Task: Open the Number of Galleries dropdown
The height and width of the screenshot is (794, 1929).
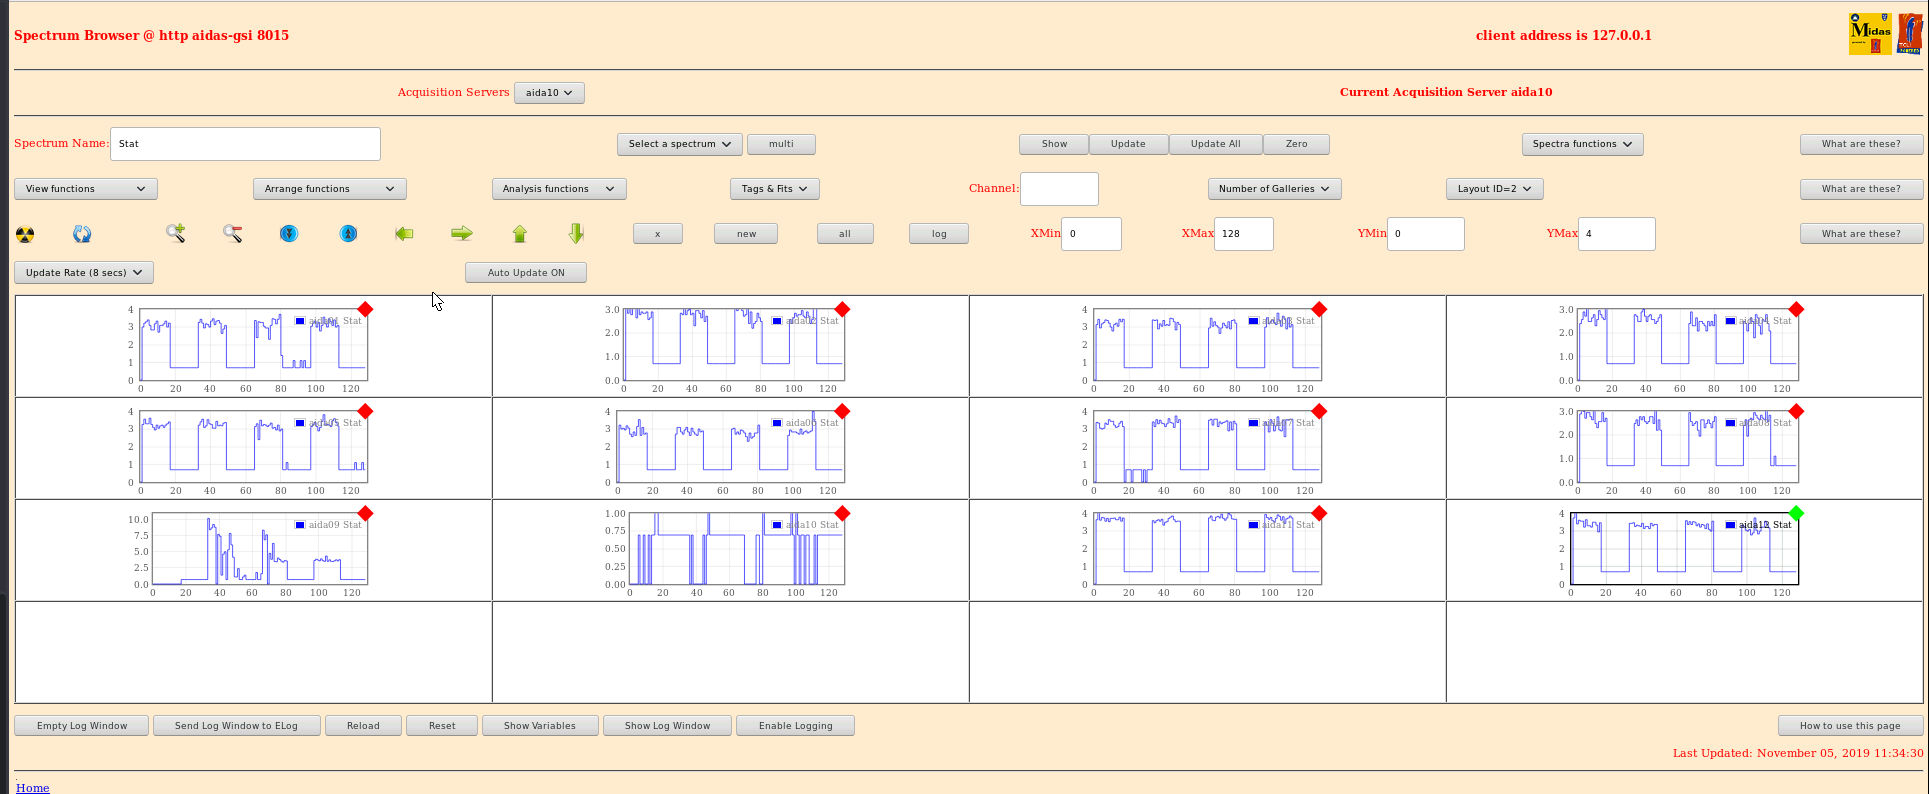Action: [1275, 188]
